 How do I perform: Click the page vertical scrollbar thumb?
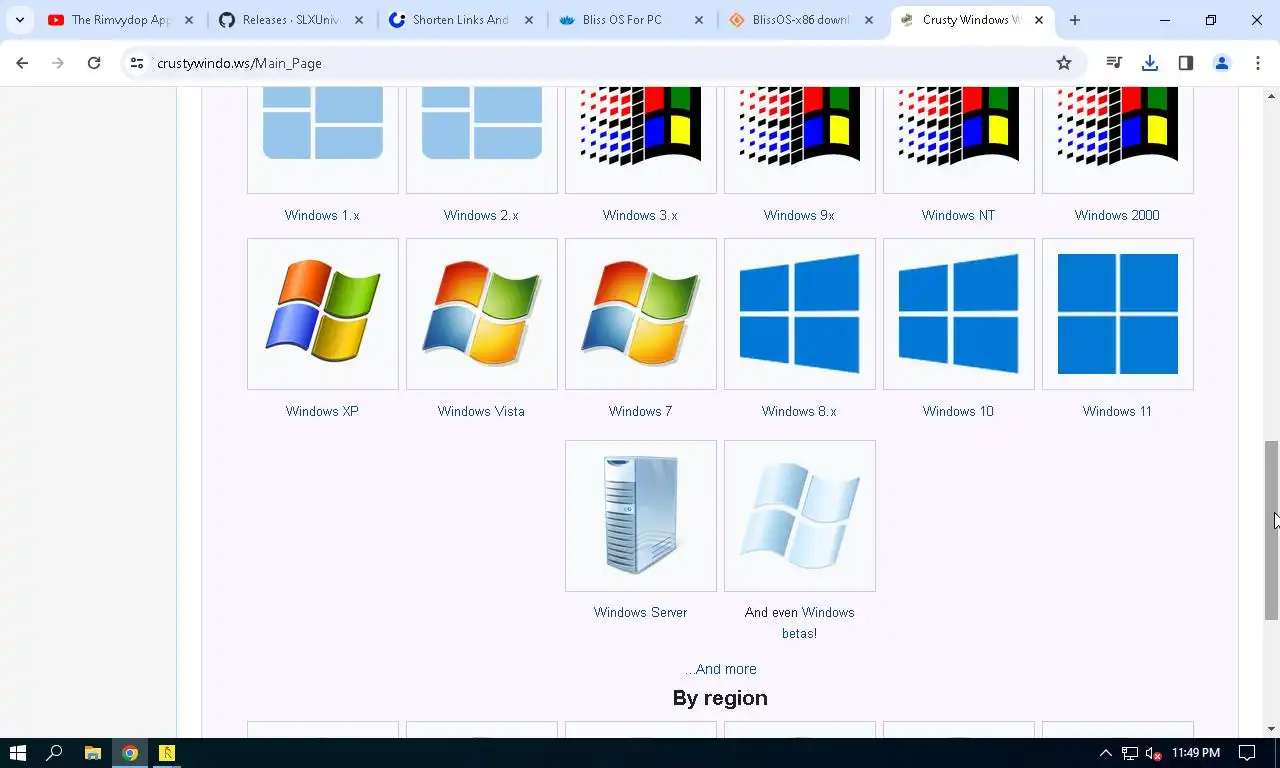[1272, 530]
